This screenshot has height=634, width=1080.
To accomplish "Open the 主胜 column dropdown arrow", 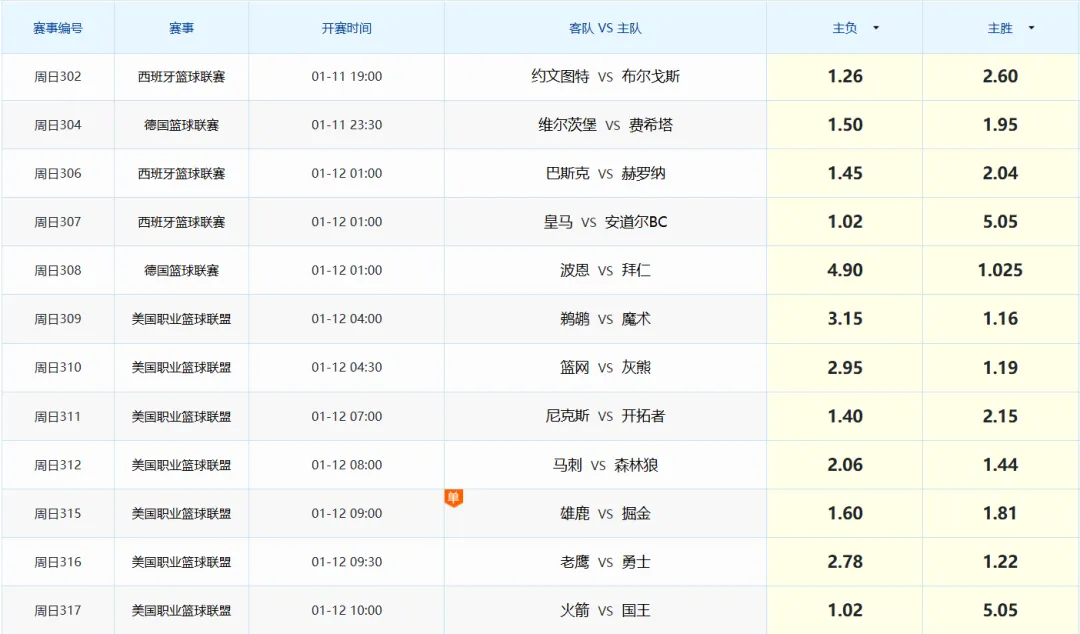I will [x=1031, y=28].
